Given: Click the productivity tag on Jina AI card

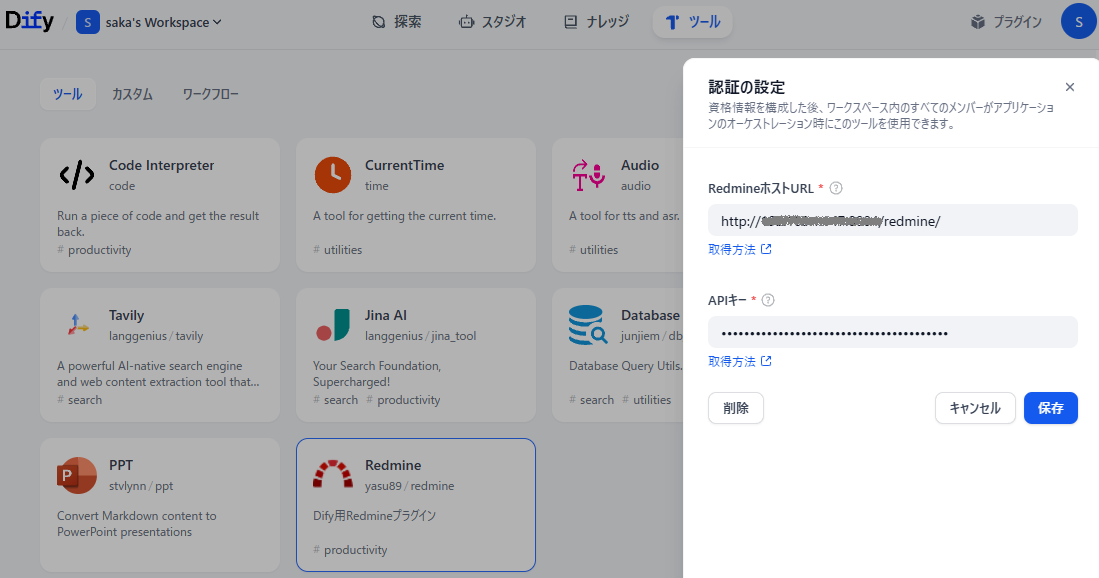Looking at the screenshot, I should point(404,400).
